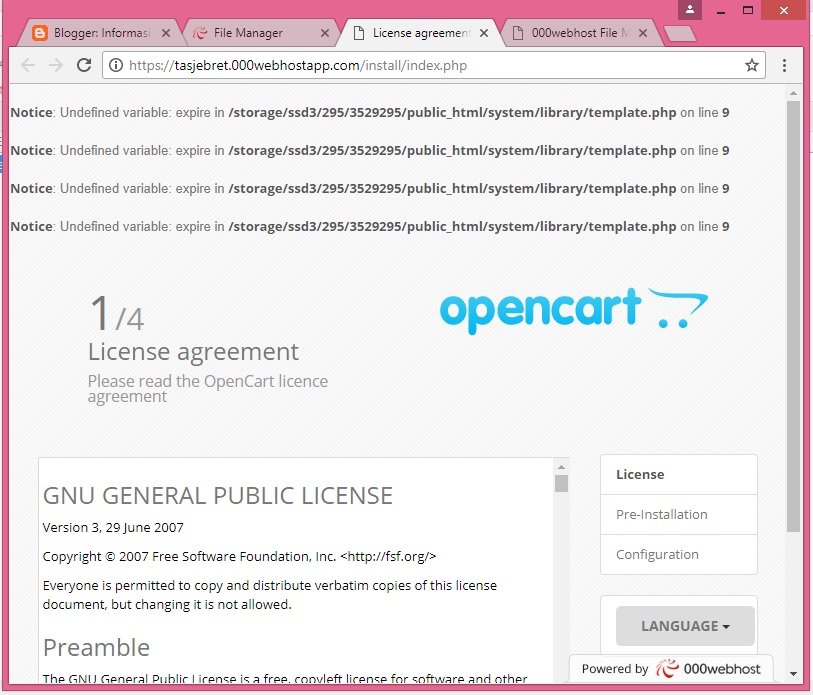
Task: Click the Preamble heading
Action: (x=96, y=648)
